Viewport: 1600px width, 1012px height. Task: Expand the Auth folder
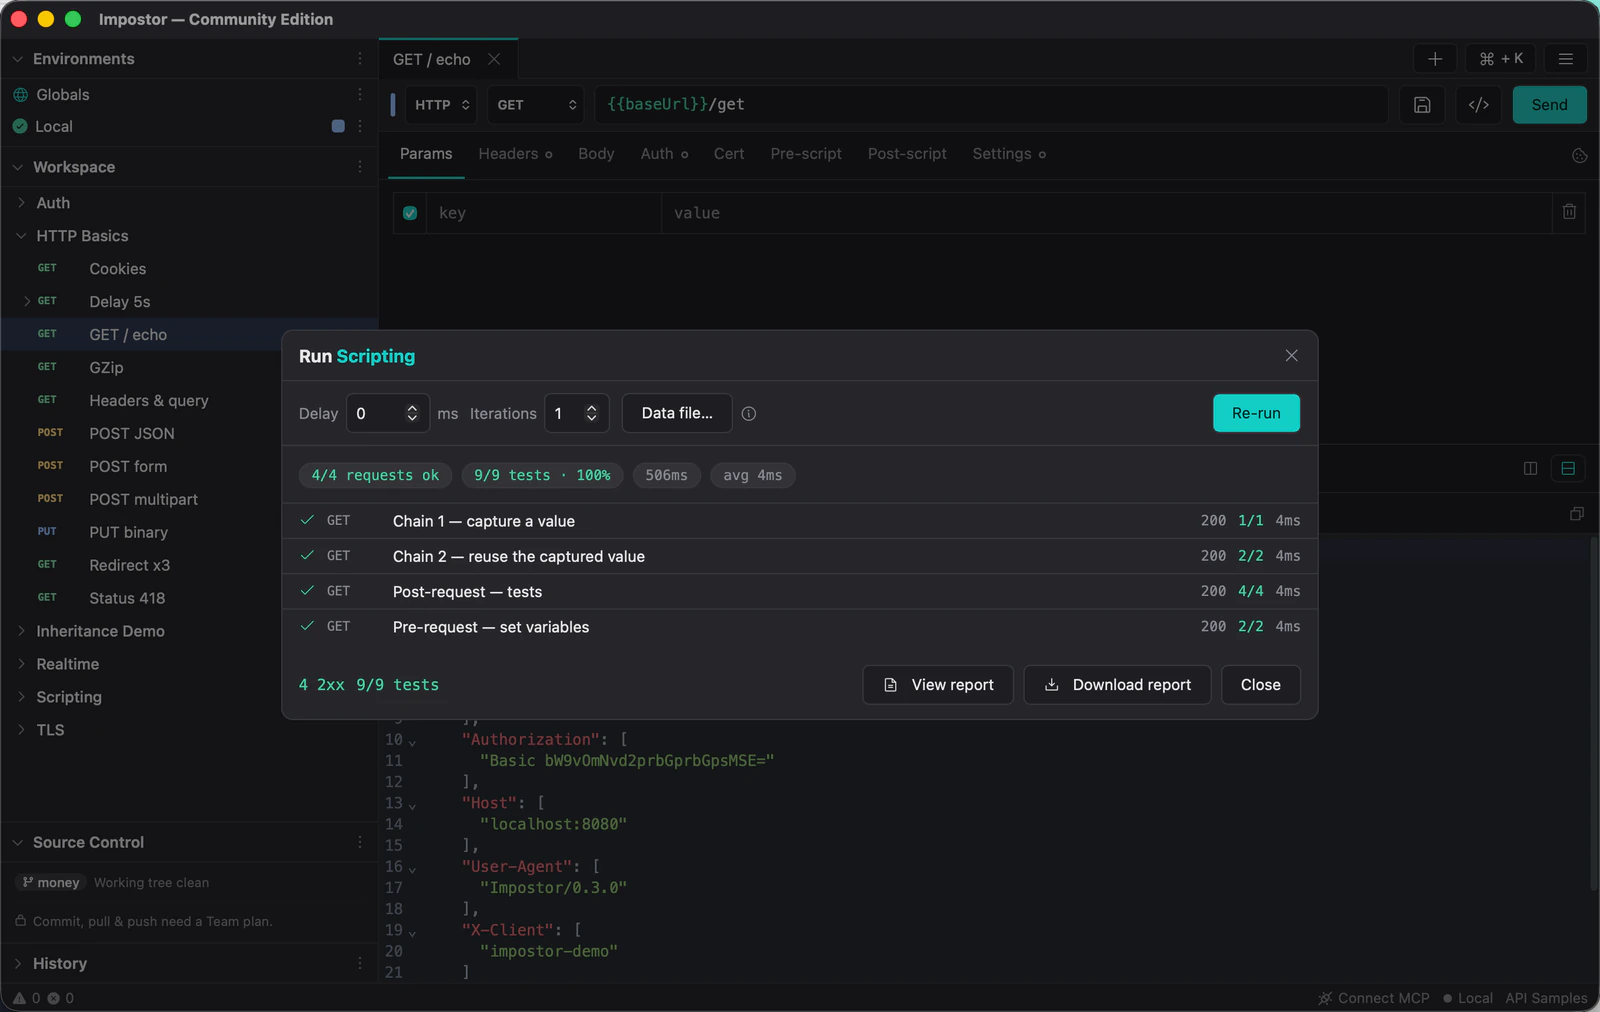click(x=21, y=203)
